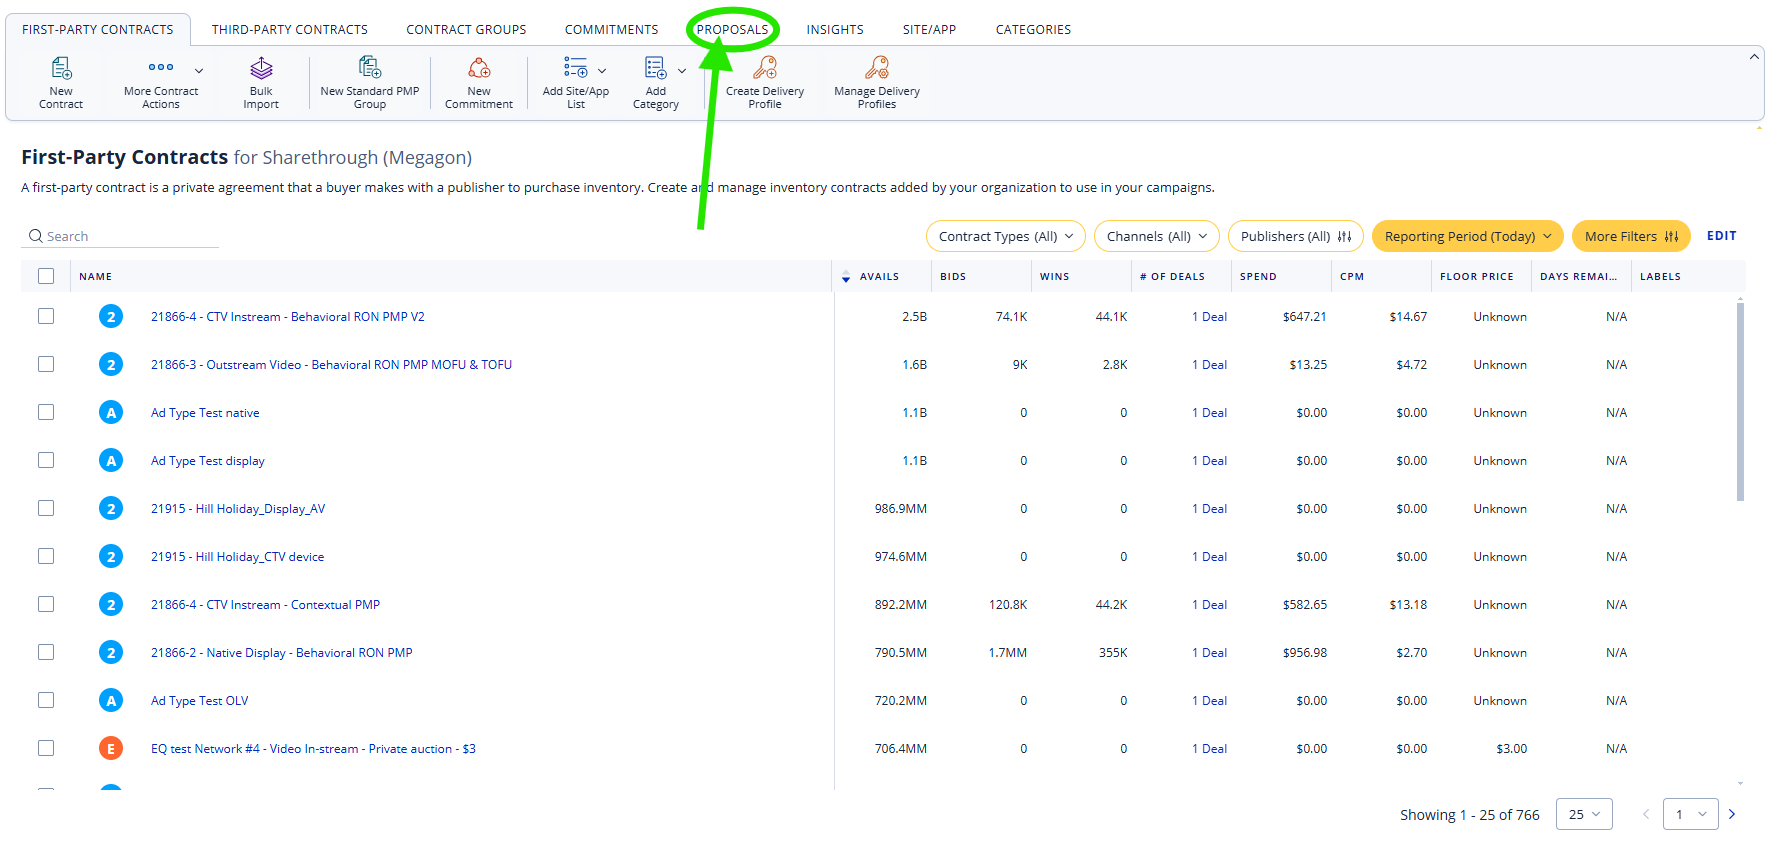This screenshot has width=1768, height=841.
Task: Open 1 Deal link for Ad Type Test native
Action: pos(1209,413)
